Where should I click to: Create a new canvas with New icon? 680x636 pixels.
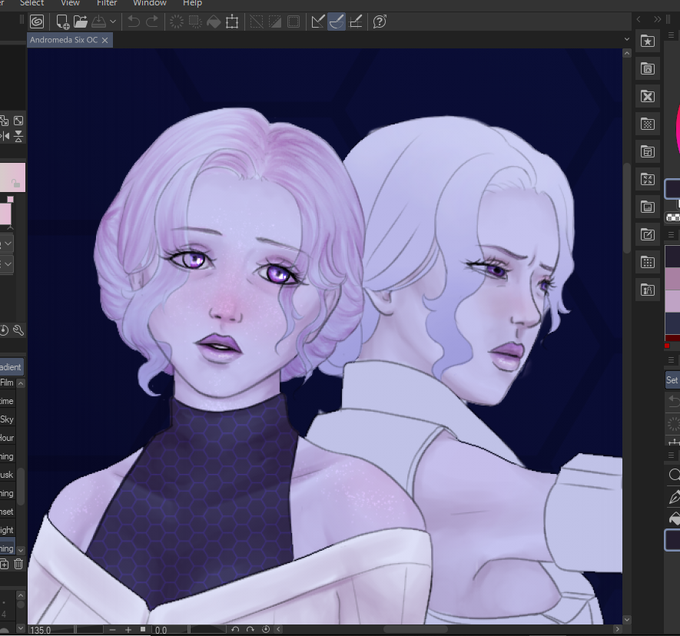[62, 21]
